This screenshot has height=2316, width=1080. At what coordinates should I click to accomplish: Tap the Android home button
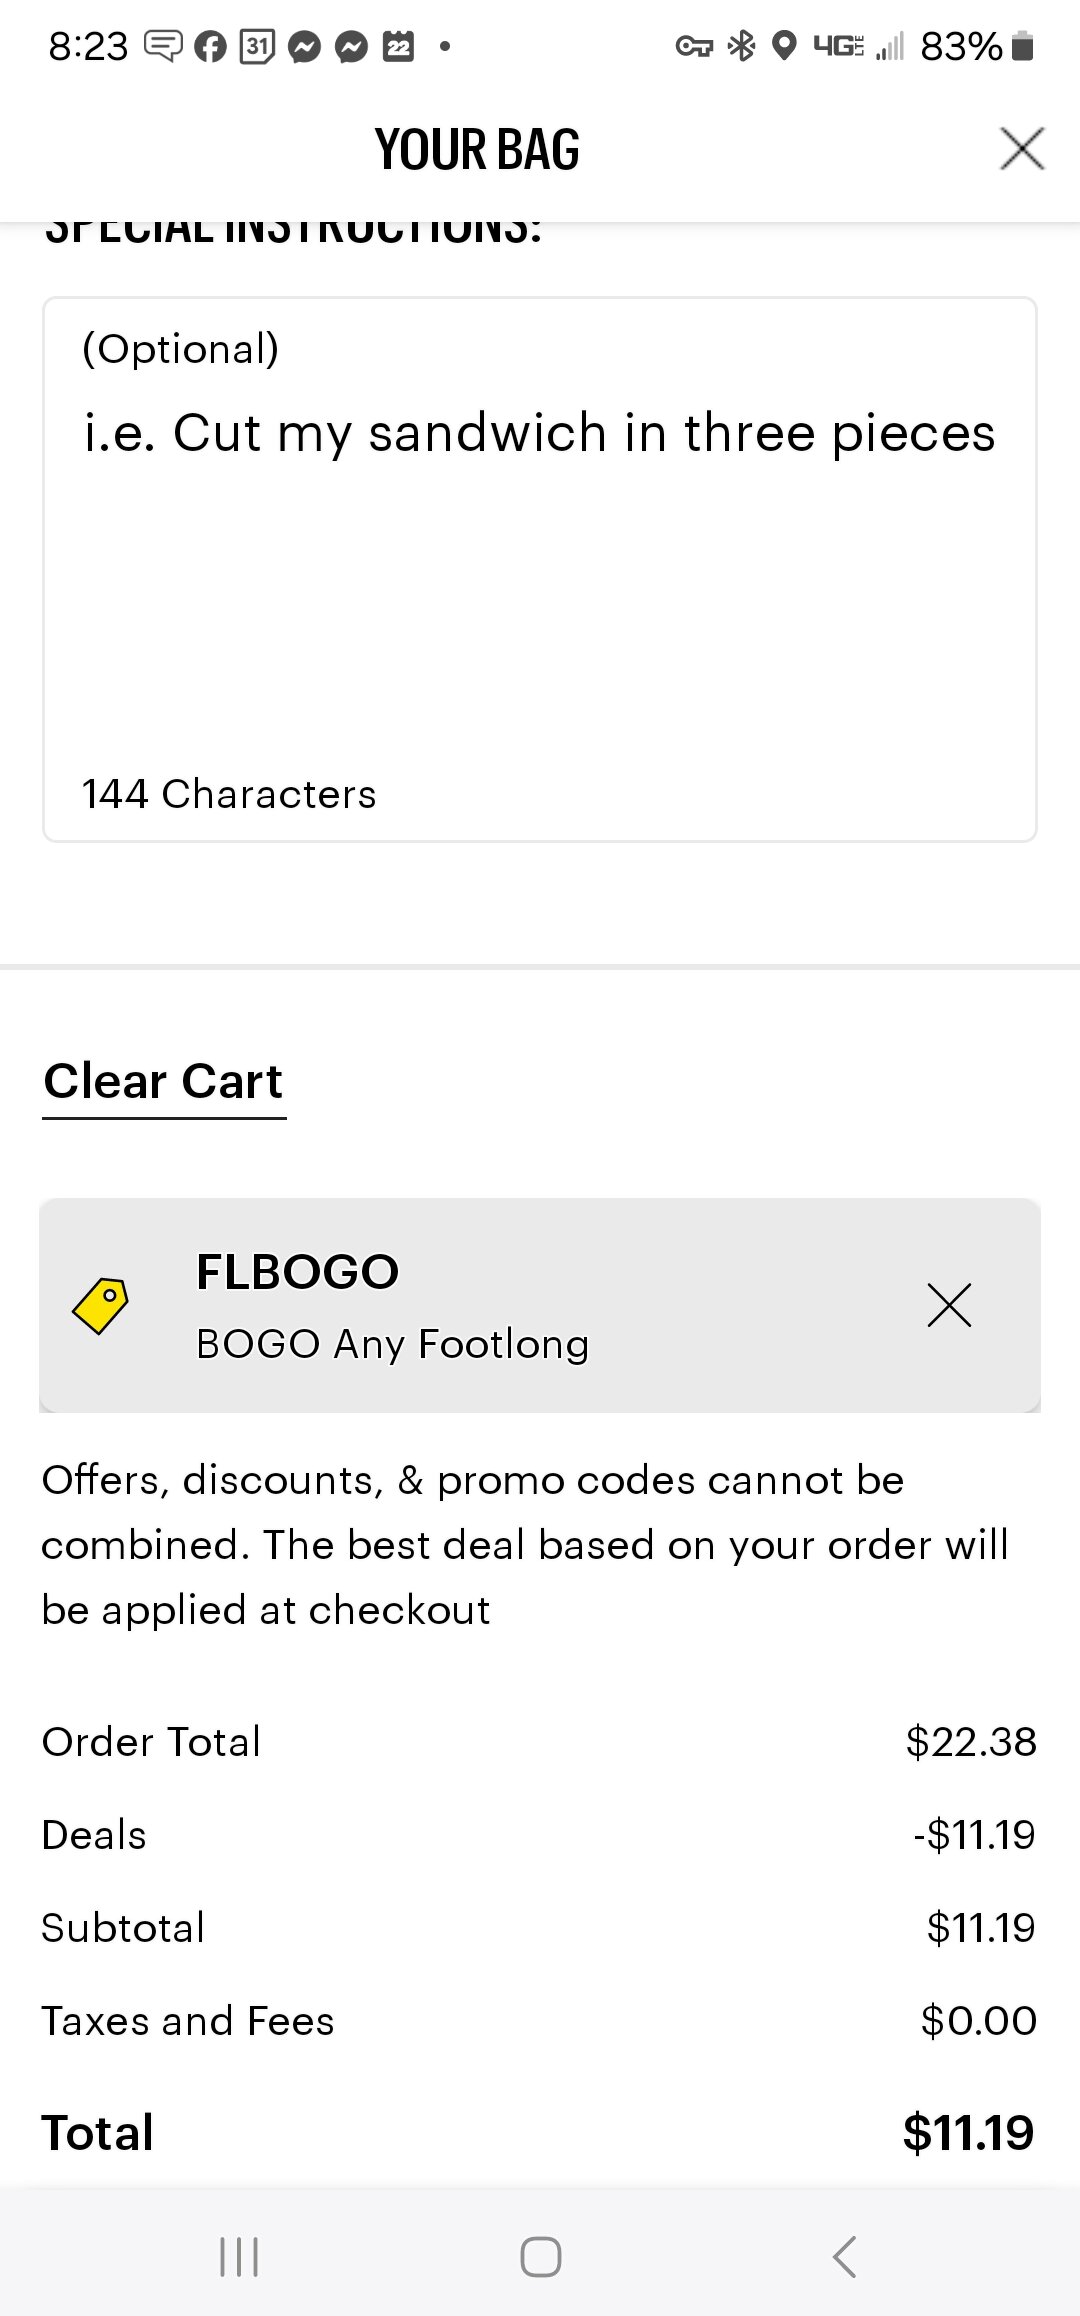click(x=541, y=2257)
